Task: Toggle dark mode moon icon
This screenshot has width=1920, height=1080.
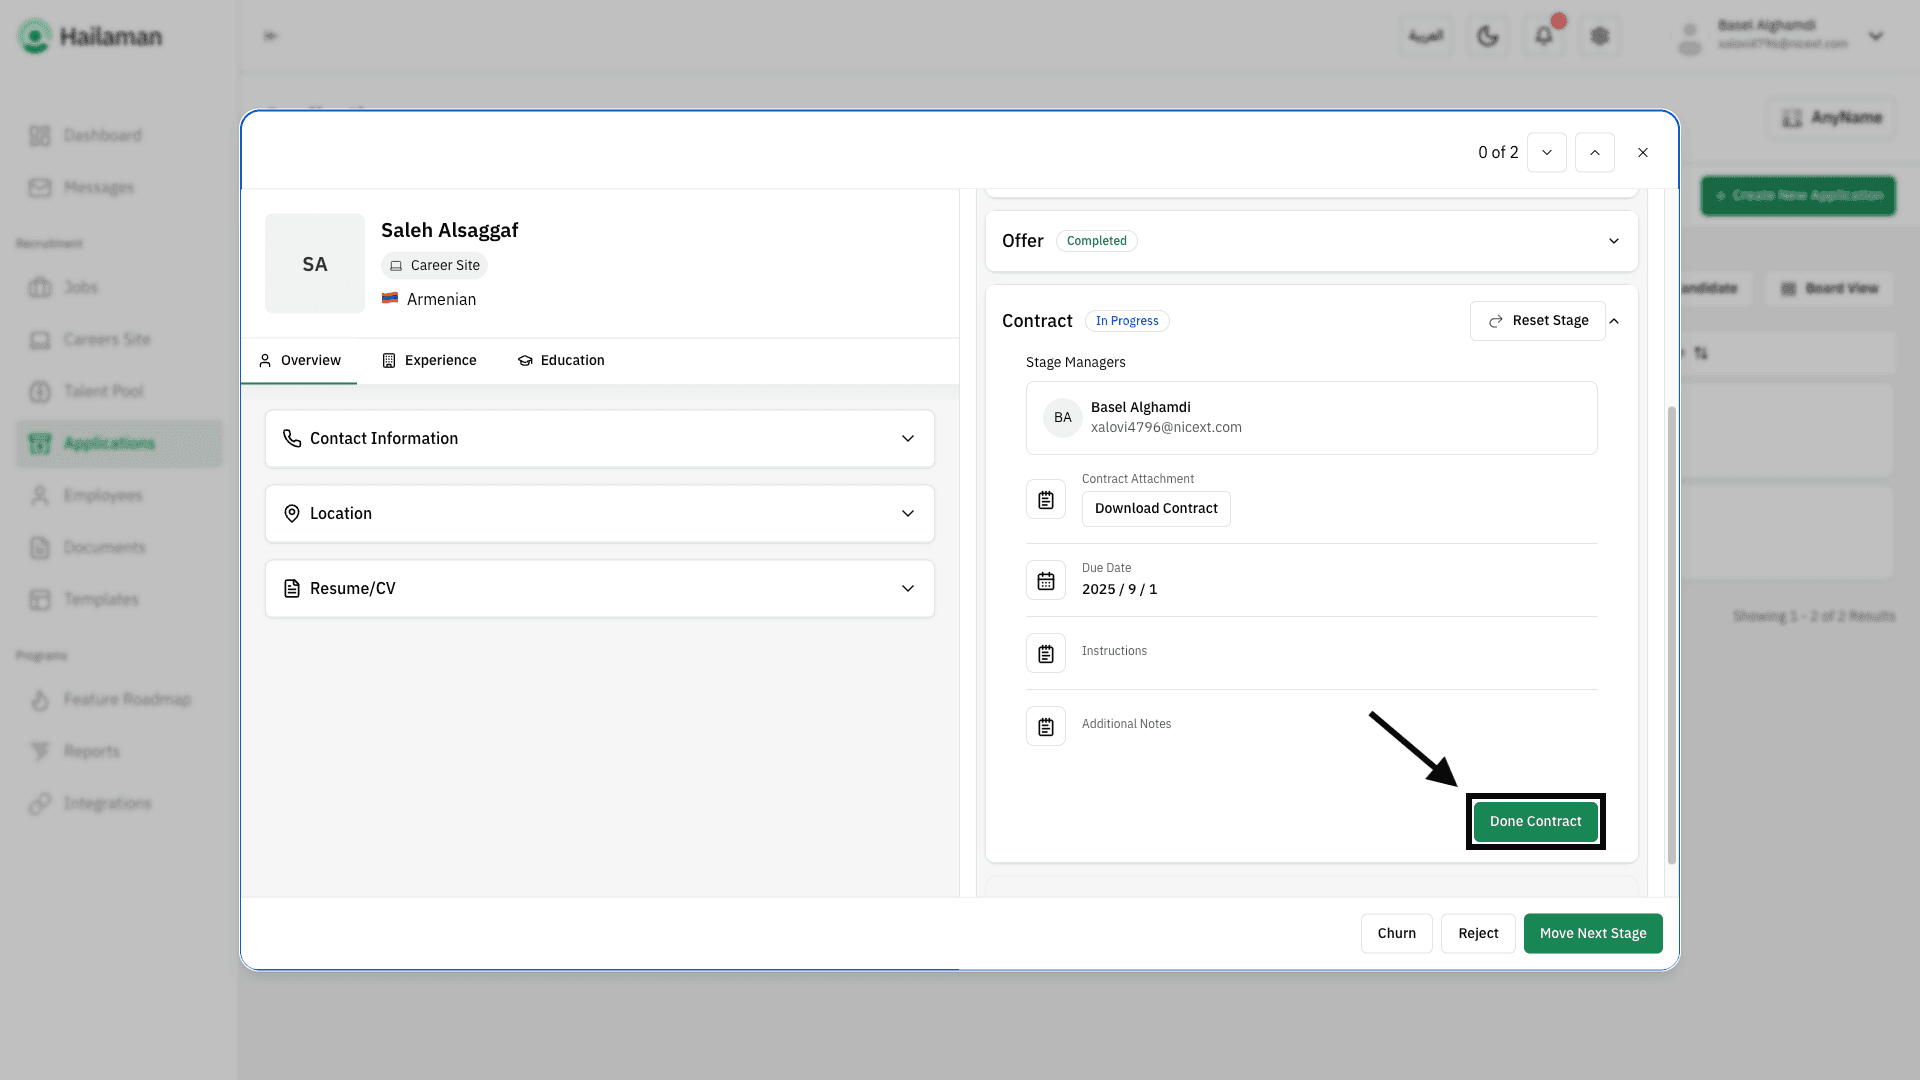Action: coord(1487,36)
